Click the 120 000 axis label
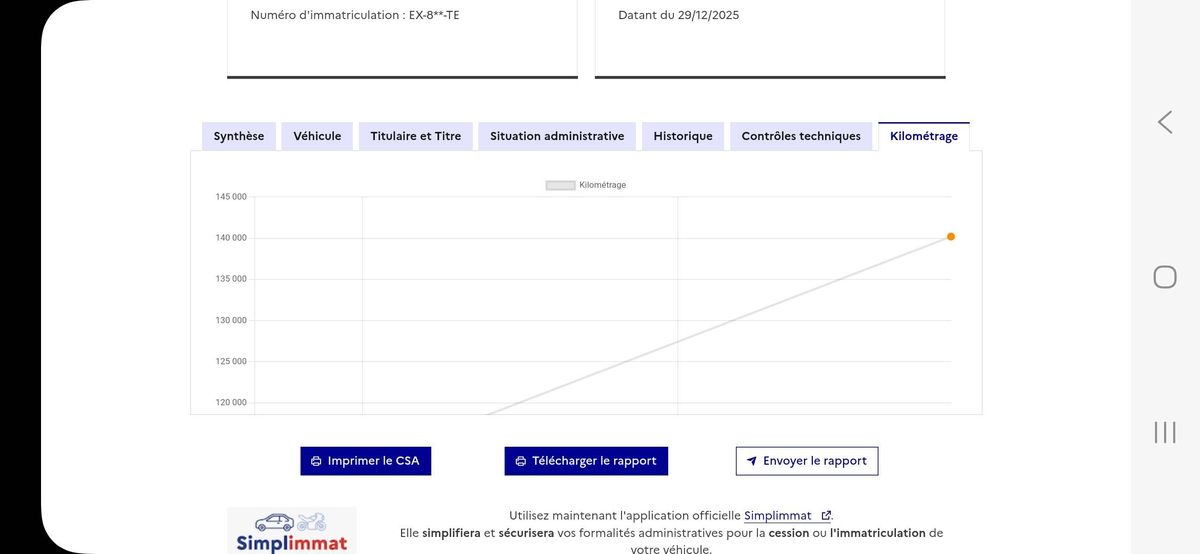Image resolution: width=1200 pixels, height=554 pixels. coord(231,402)
